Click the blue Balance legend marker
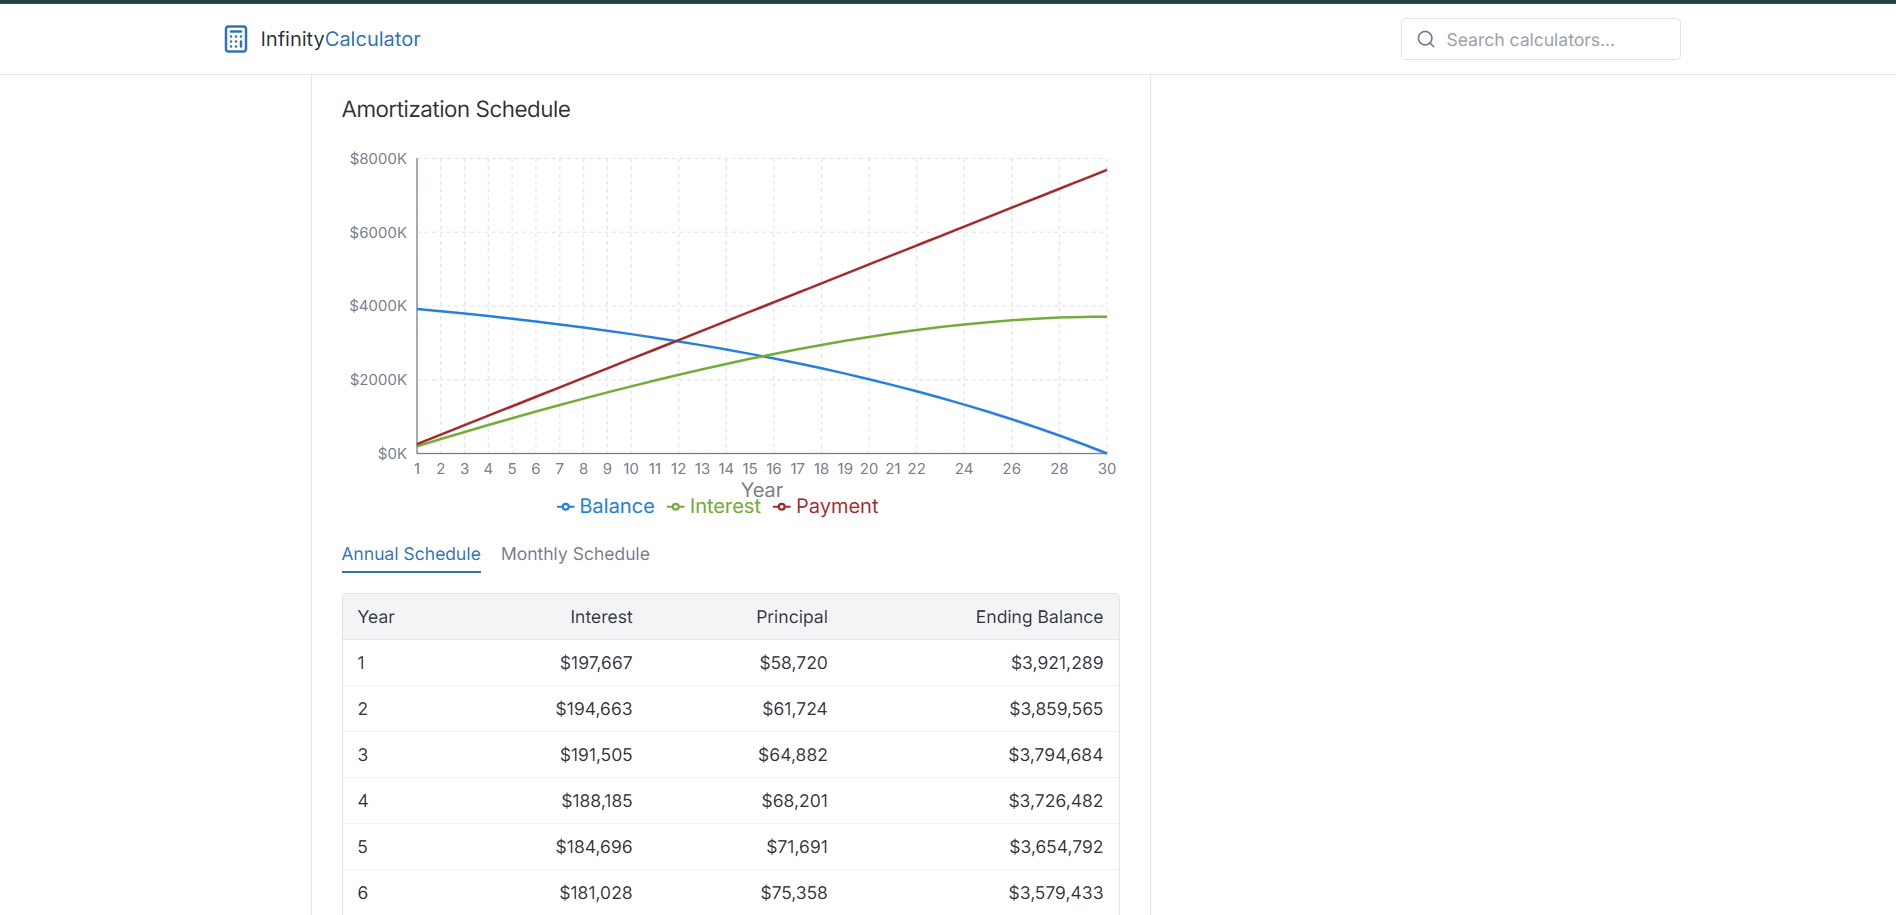The height and width of the screenshot is (915, 1896). (x=565, y=506)
